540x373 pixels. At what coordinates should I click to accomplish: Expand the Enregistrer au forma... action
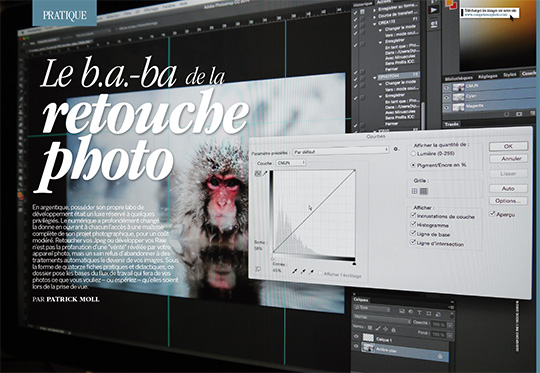(x=375, y=11)
